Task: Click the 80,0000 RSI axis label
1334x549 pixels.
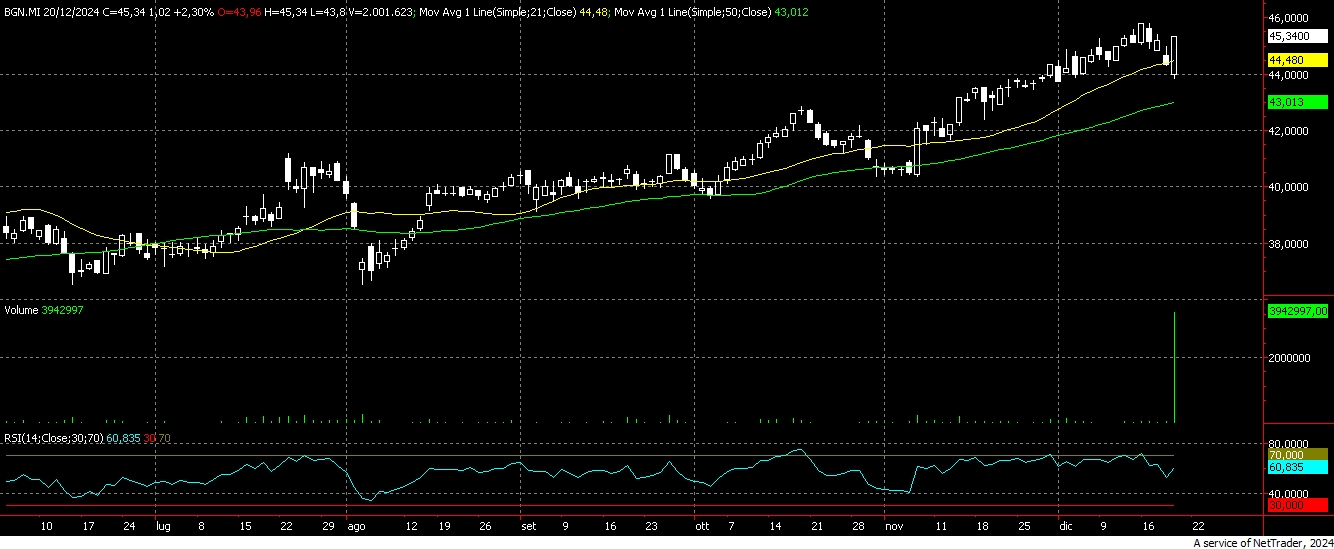Action: (x=1289, y=443)
